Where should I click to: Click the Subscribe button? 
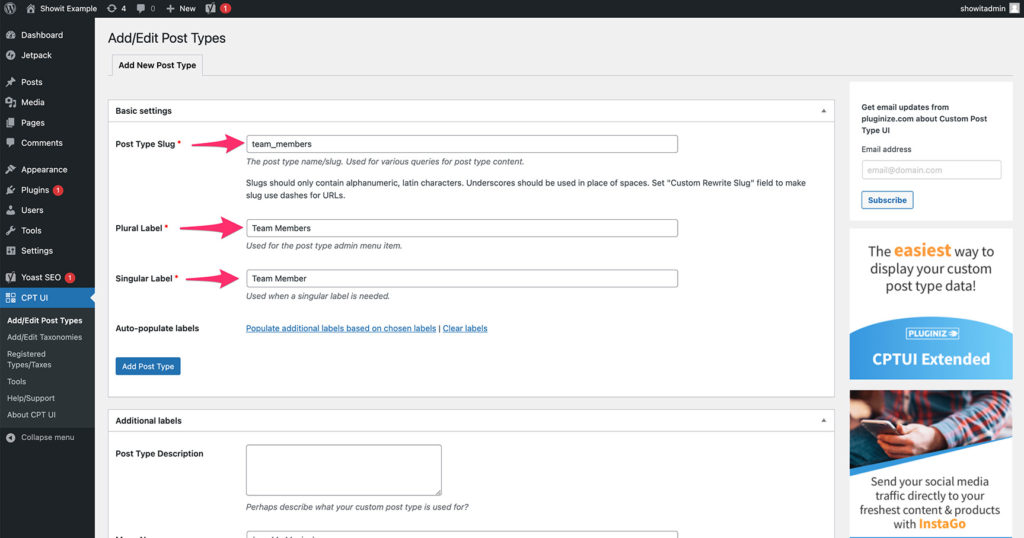(887, 200)
